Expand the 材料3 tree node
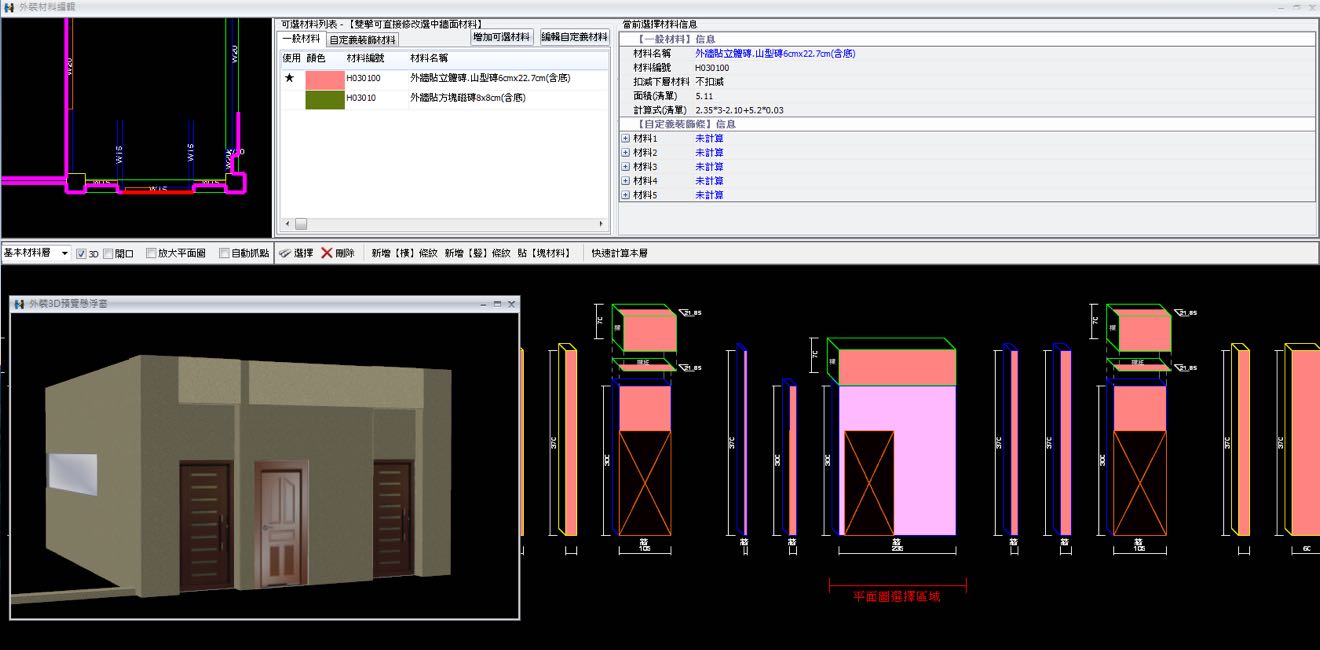Viewport: 1320px width, 650px height. [626, 167]
